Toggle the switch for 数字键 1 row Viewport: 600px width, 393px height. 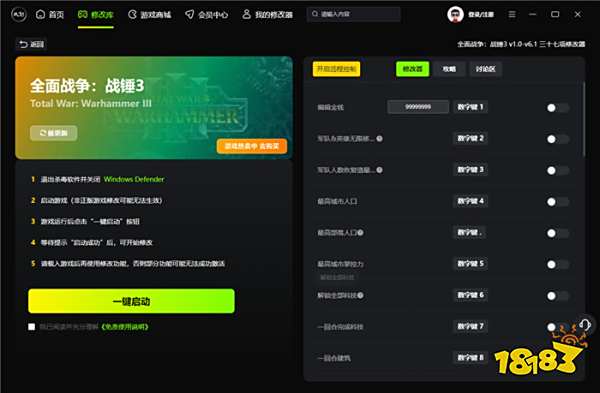pos(558,108)
